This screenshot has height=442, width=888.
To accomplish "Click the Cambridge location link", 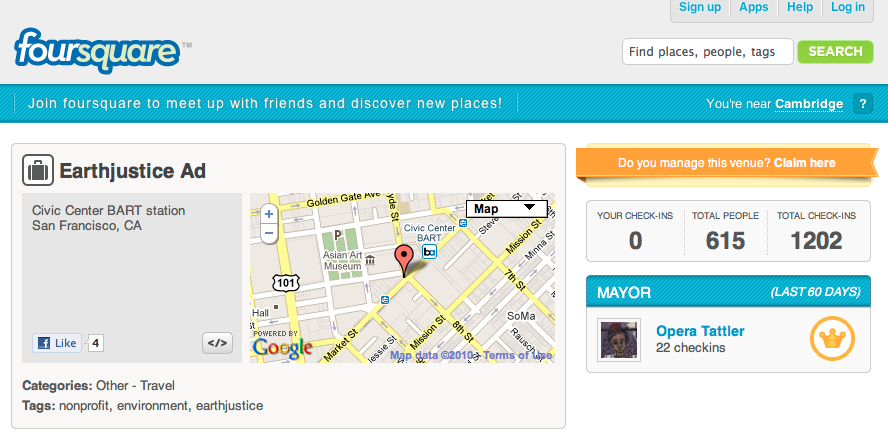I will 809,103.
